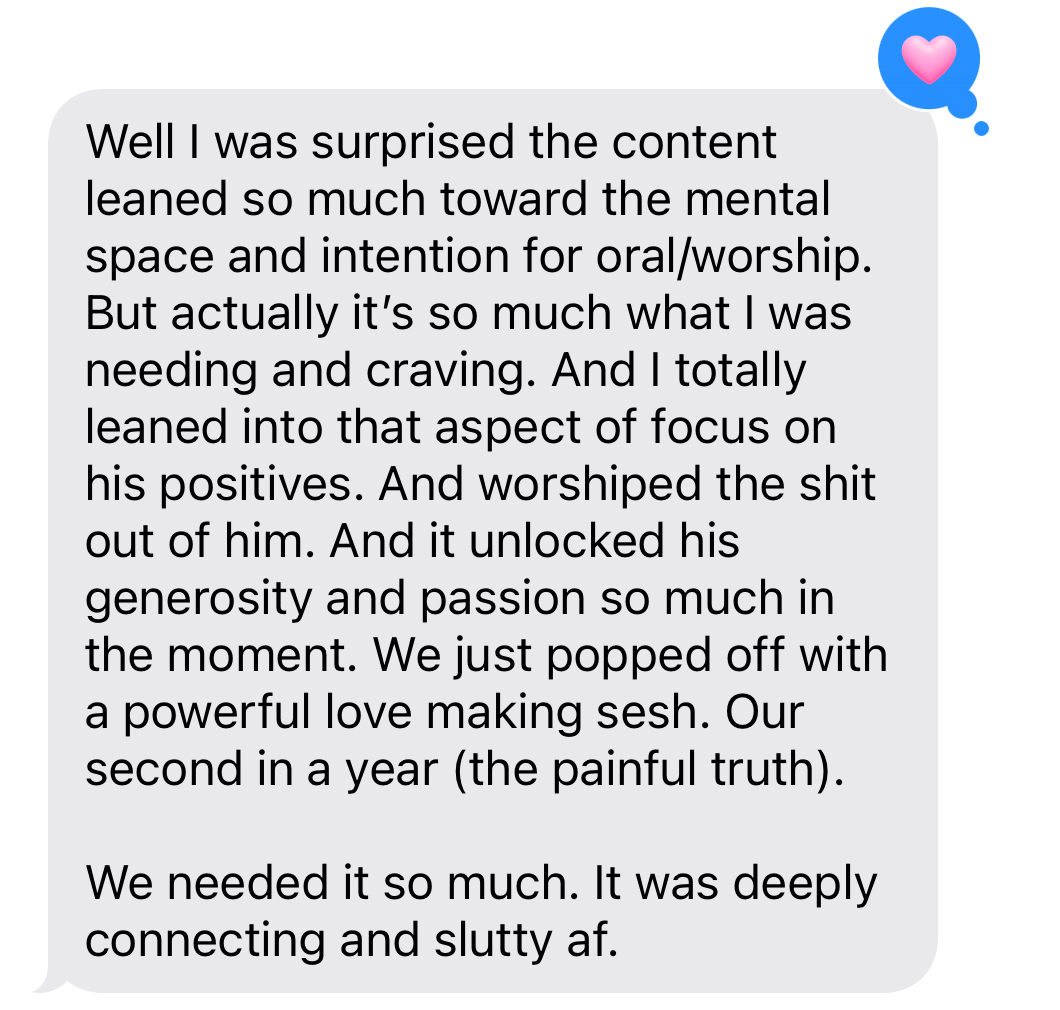
Task: Click the blue tapback bubble around the heart
Action: pyautogui.click(x=929, y=59)
